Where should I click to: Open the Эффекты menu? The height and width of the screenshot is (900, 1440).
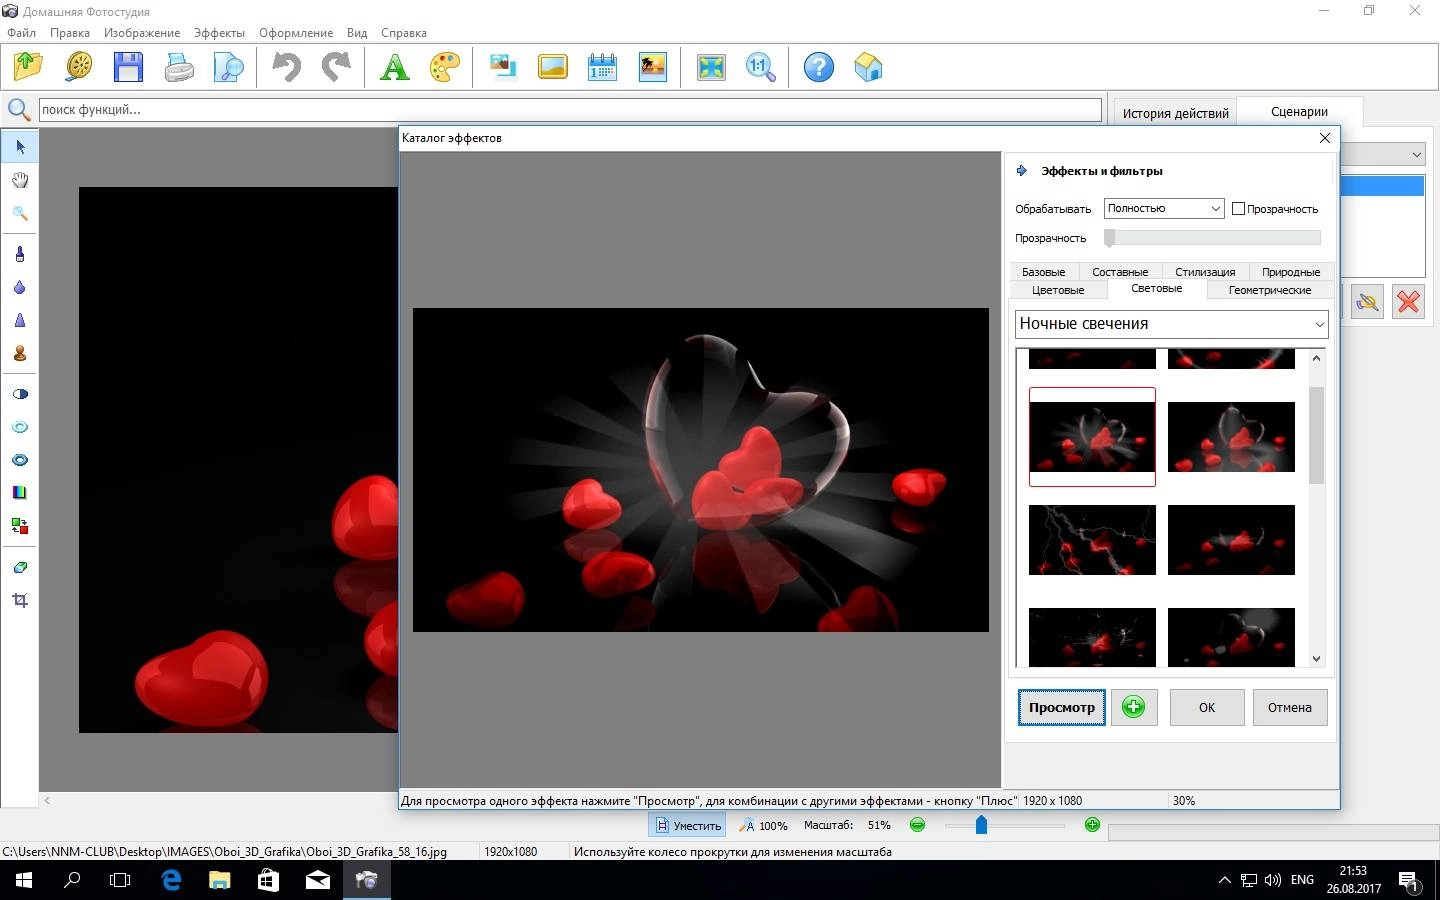tap(219, 32)
